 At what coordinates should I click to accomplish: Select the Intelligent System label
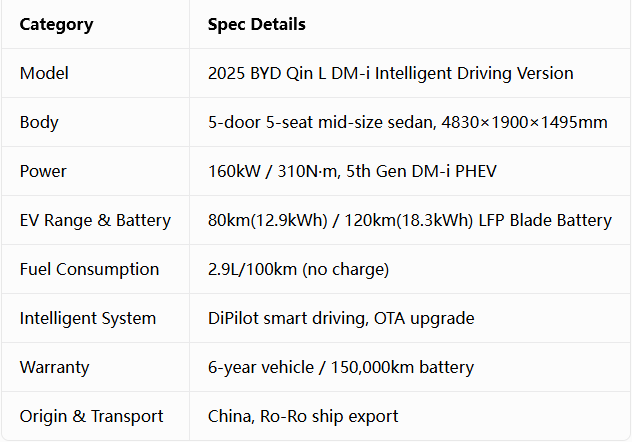[x=88, y=318]
